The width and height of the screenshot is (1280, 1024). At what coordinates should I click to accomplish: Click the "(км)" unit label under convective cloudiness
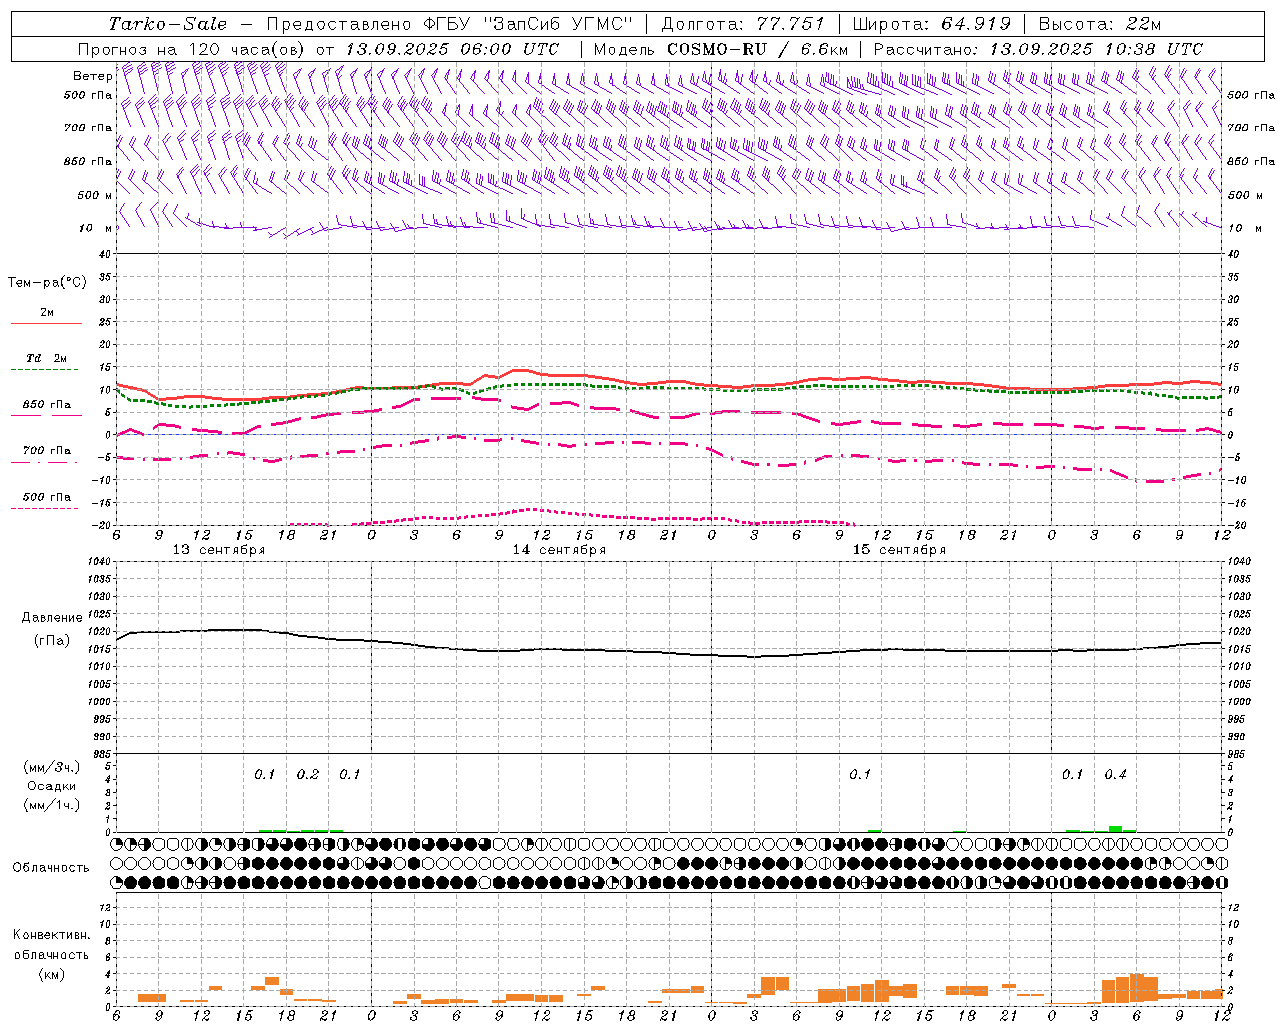[x=52, y=974]
